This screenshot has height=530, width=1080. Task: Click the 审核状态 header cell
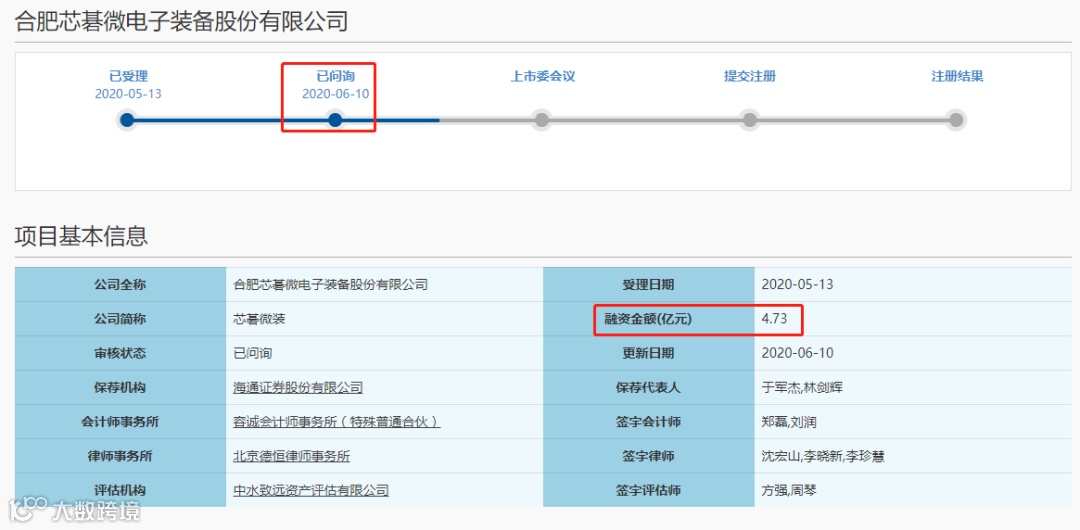(x=121, y=353)
